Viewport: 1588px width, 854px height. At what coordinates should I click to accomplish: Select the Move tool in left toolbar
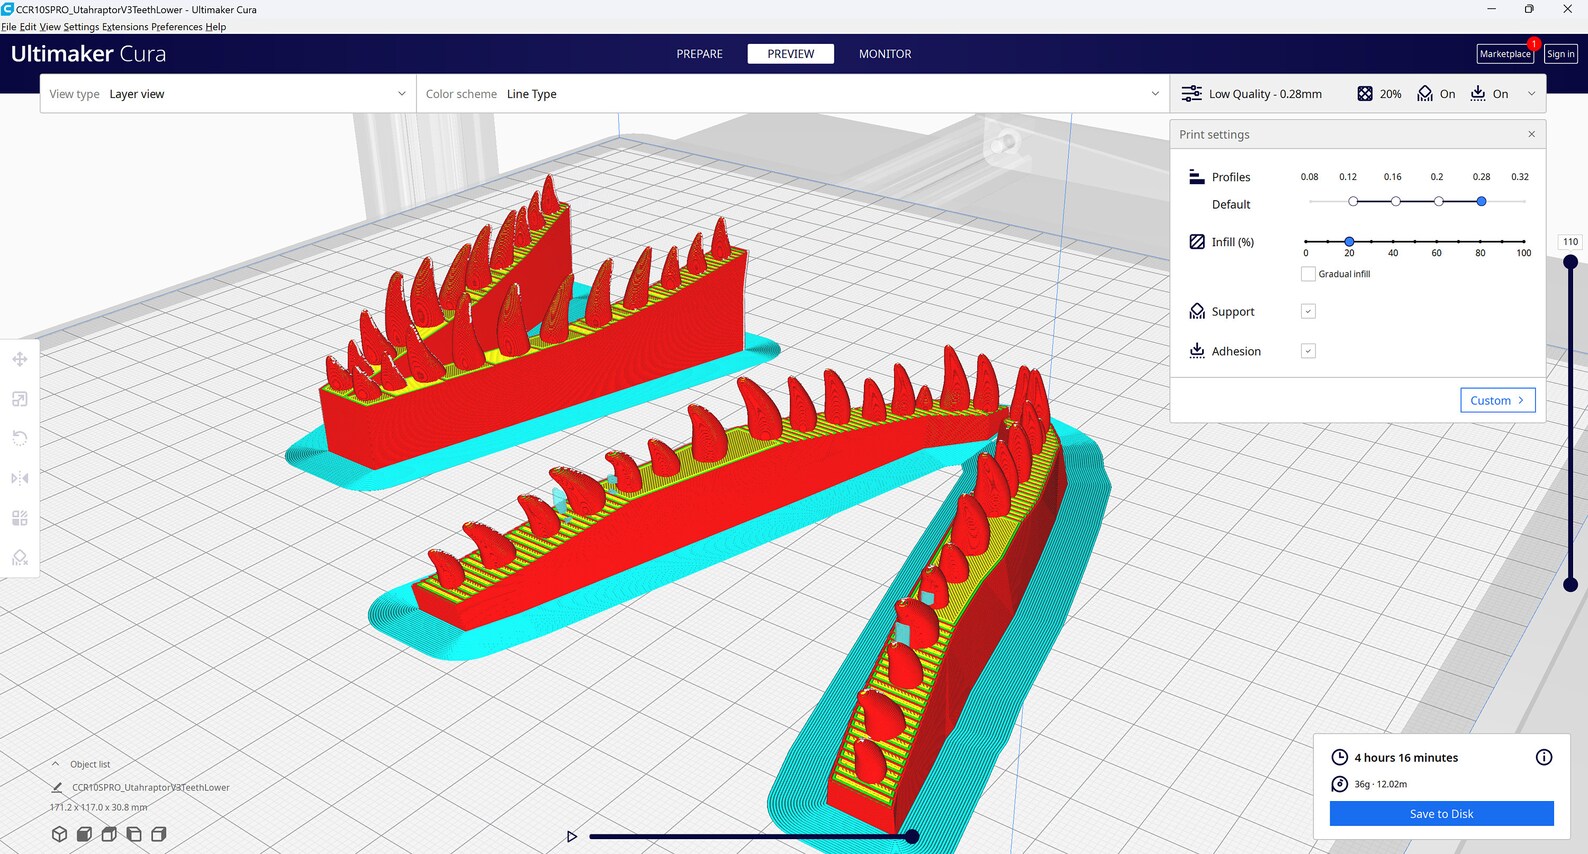(19, 359)
